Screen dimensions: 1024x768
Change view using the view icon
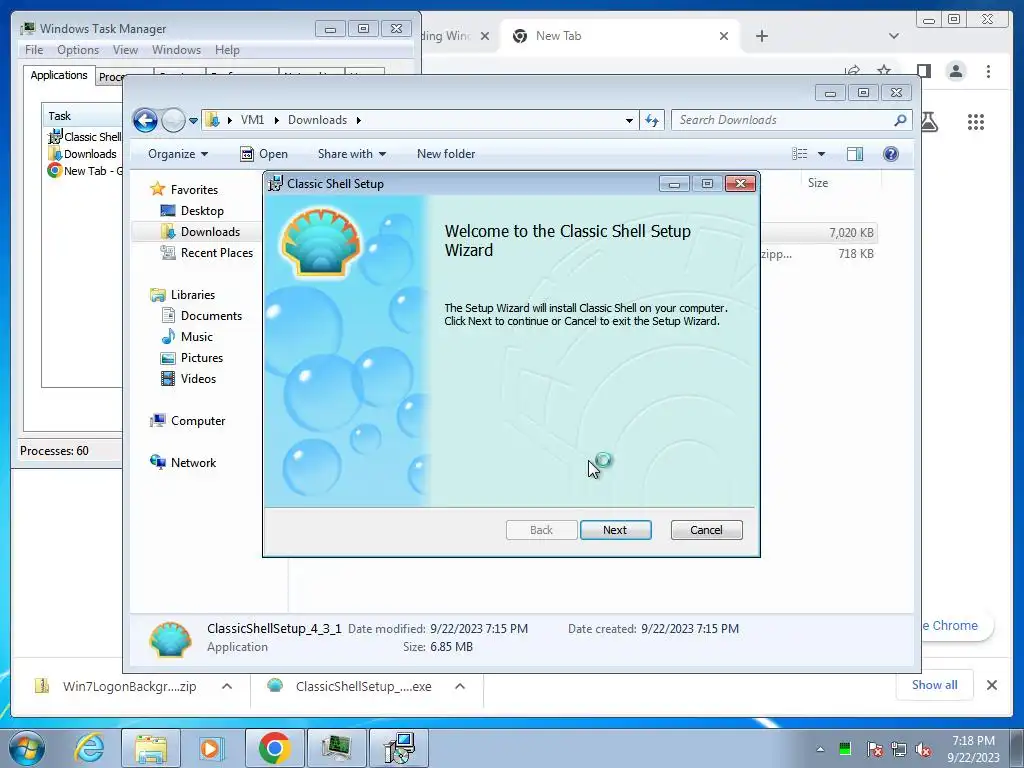(x=800, y=154)
